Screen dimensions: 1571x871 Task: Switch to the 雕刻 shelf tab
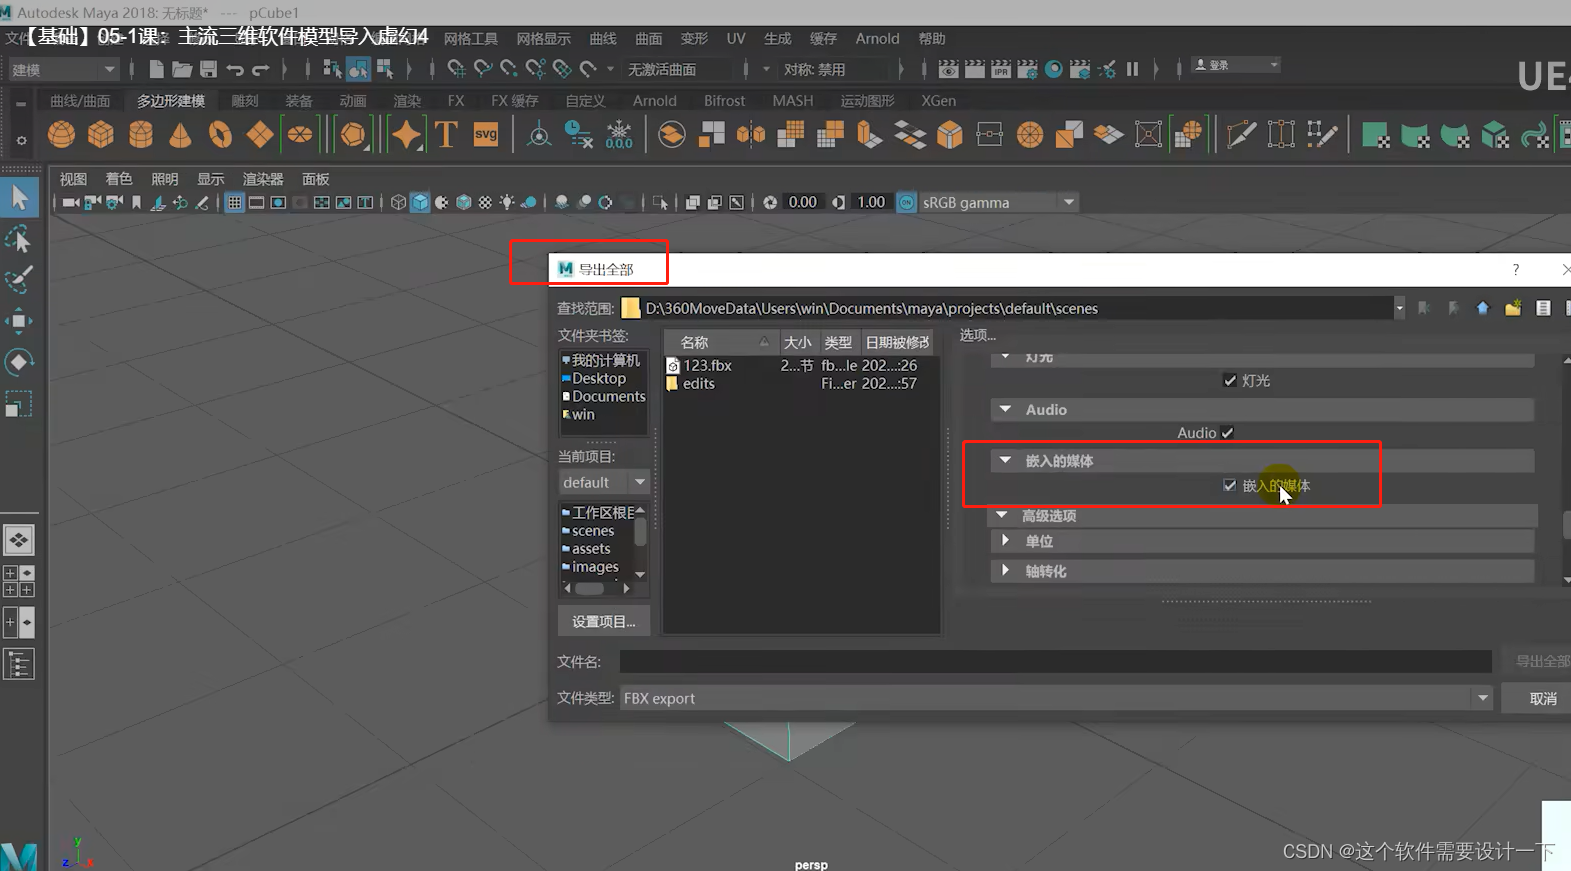(245, 101)
